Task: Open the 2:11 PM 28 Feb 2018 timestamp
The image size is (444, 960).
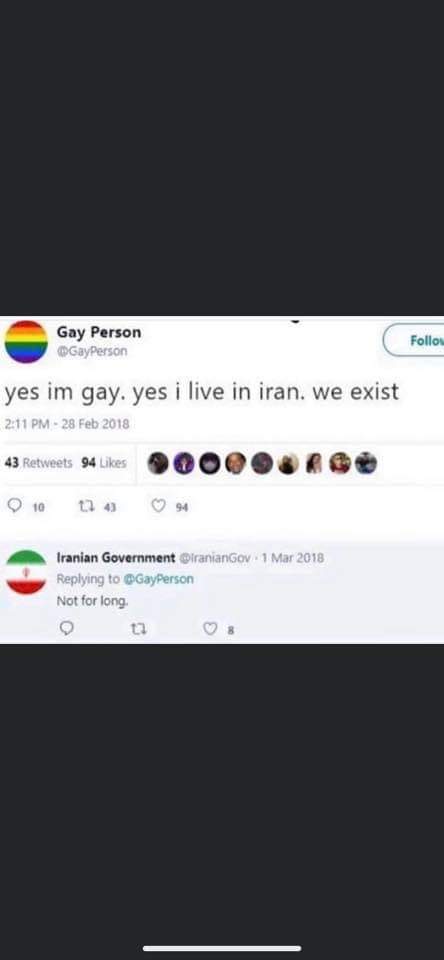Action: [x=67, y=424]
